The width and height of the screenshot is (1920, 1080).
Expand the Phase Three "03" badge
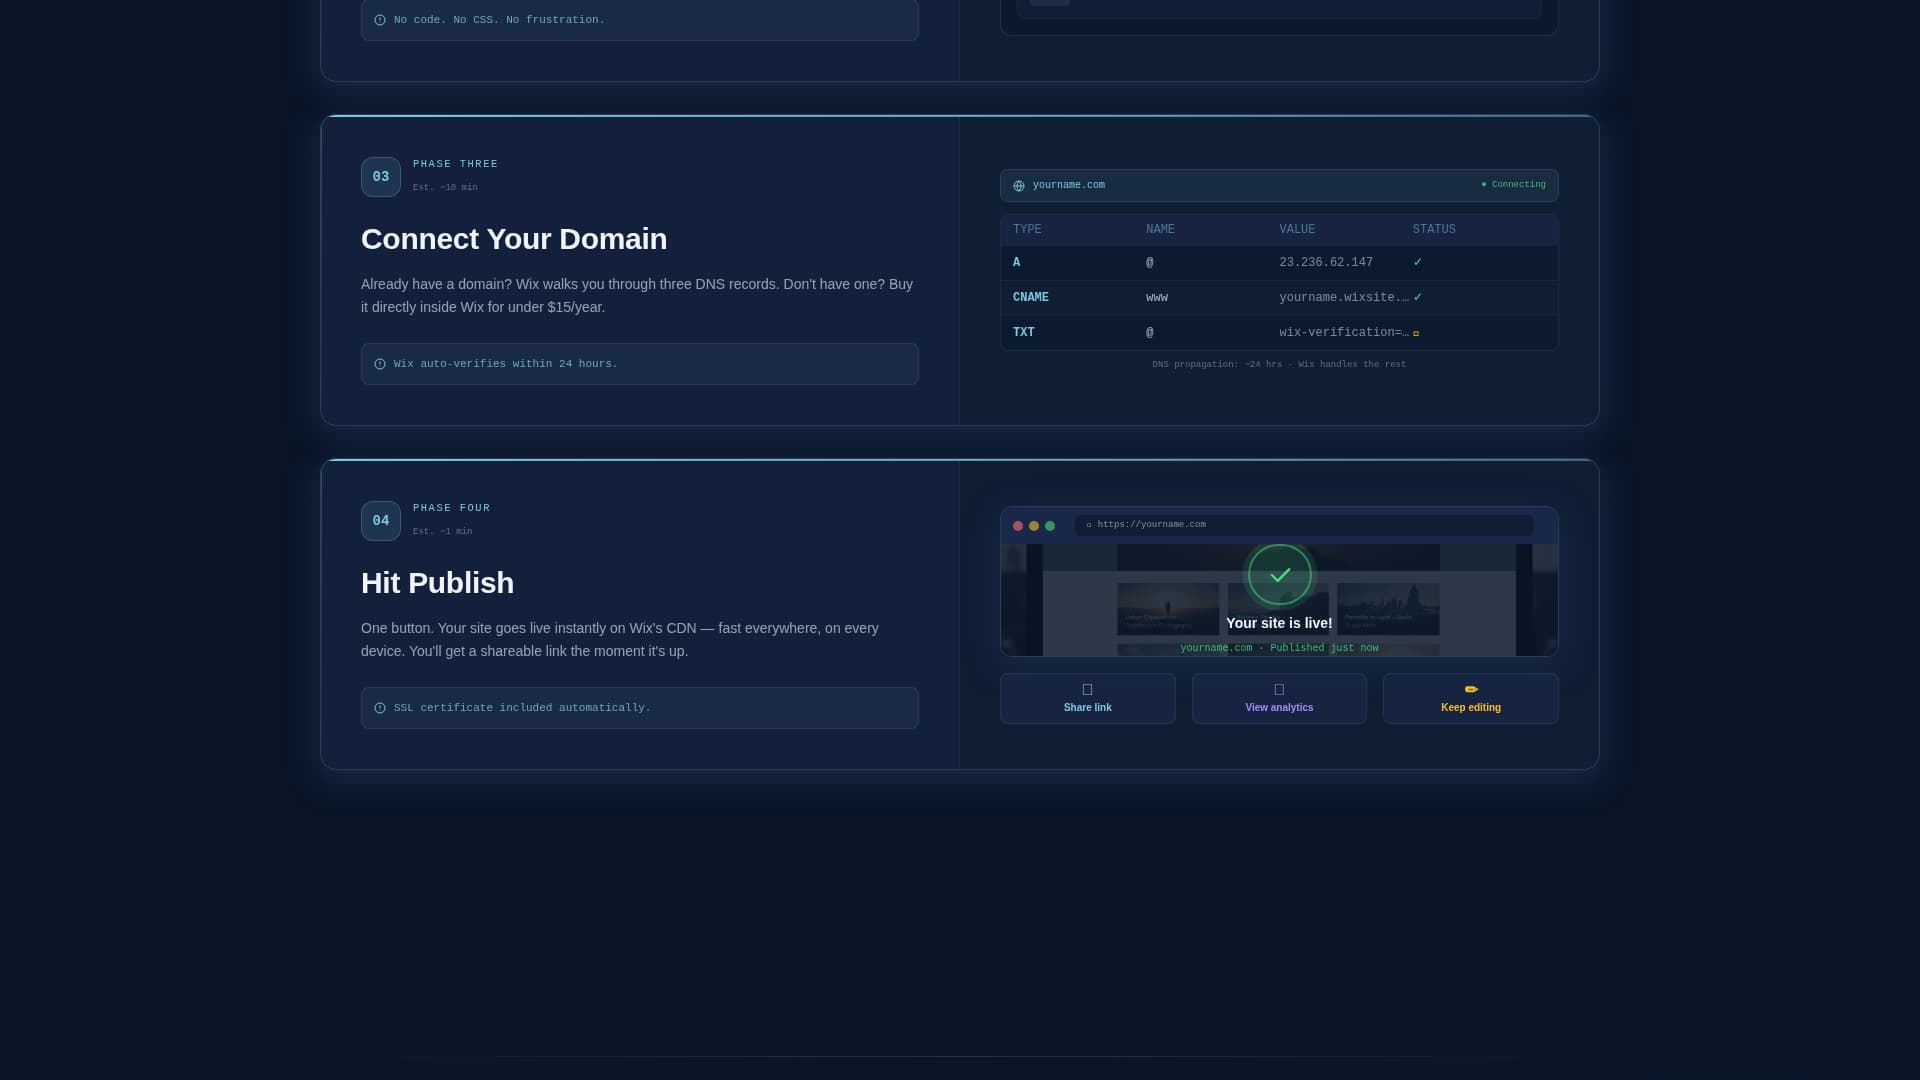(x=380, y=176)
